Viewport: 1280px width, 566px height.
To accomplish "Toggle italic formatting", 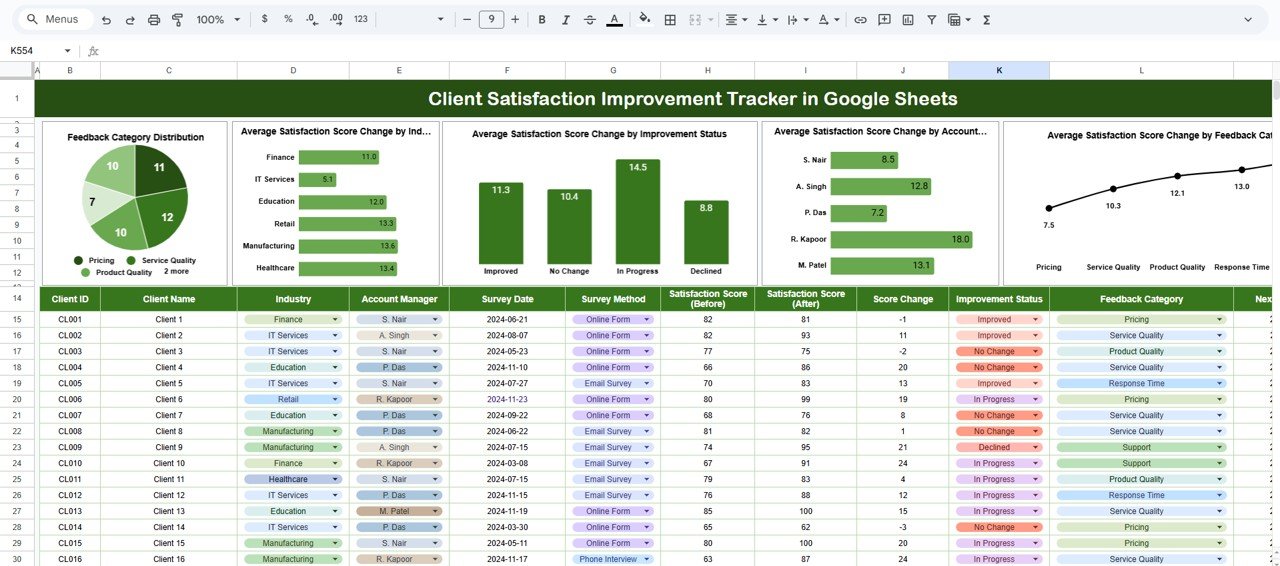I will click(x=566, y=19).
